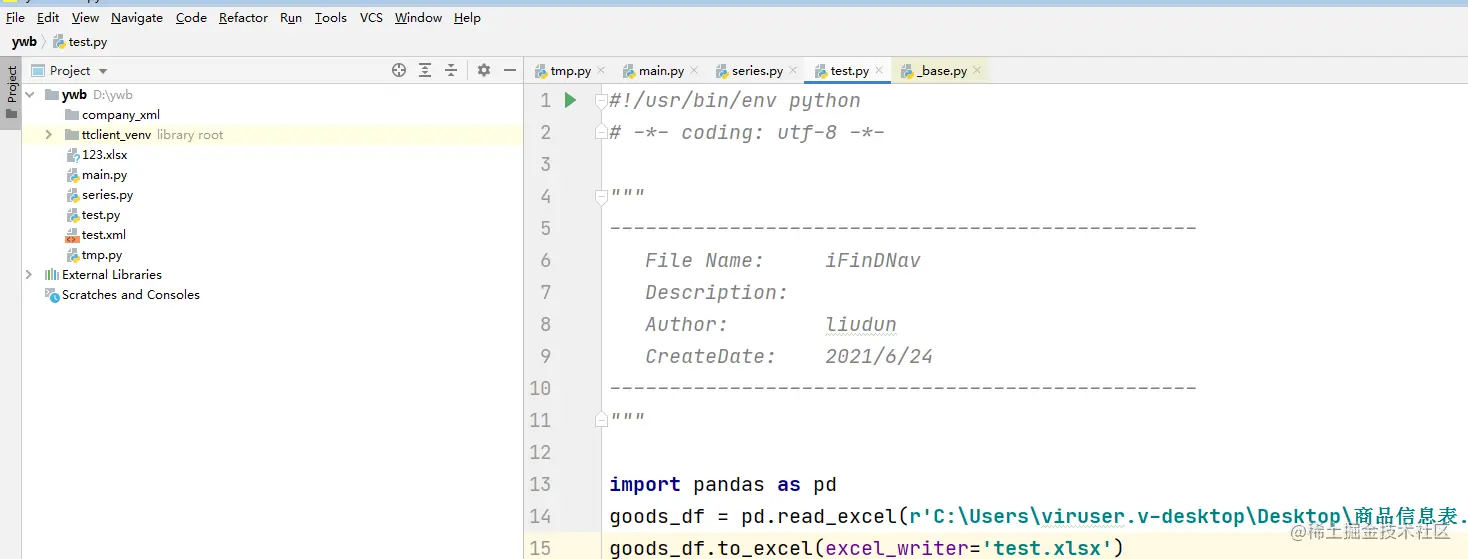Click fold end marker at line 2
The height and width of the screenshot is (559, 1468).
[x=601, y=132]
